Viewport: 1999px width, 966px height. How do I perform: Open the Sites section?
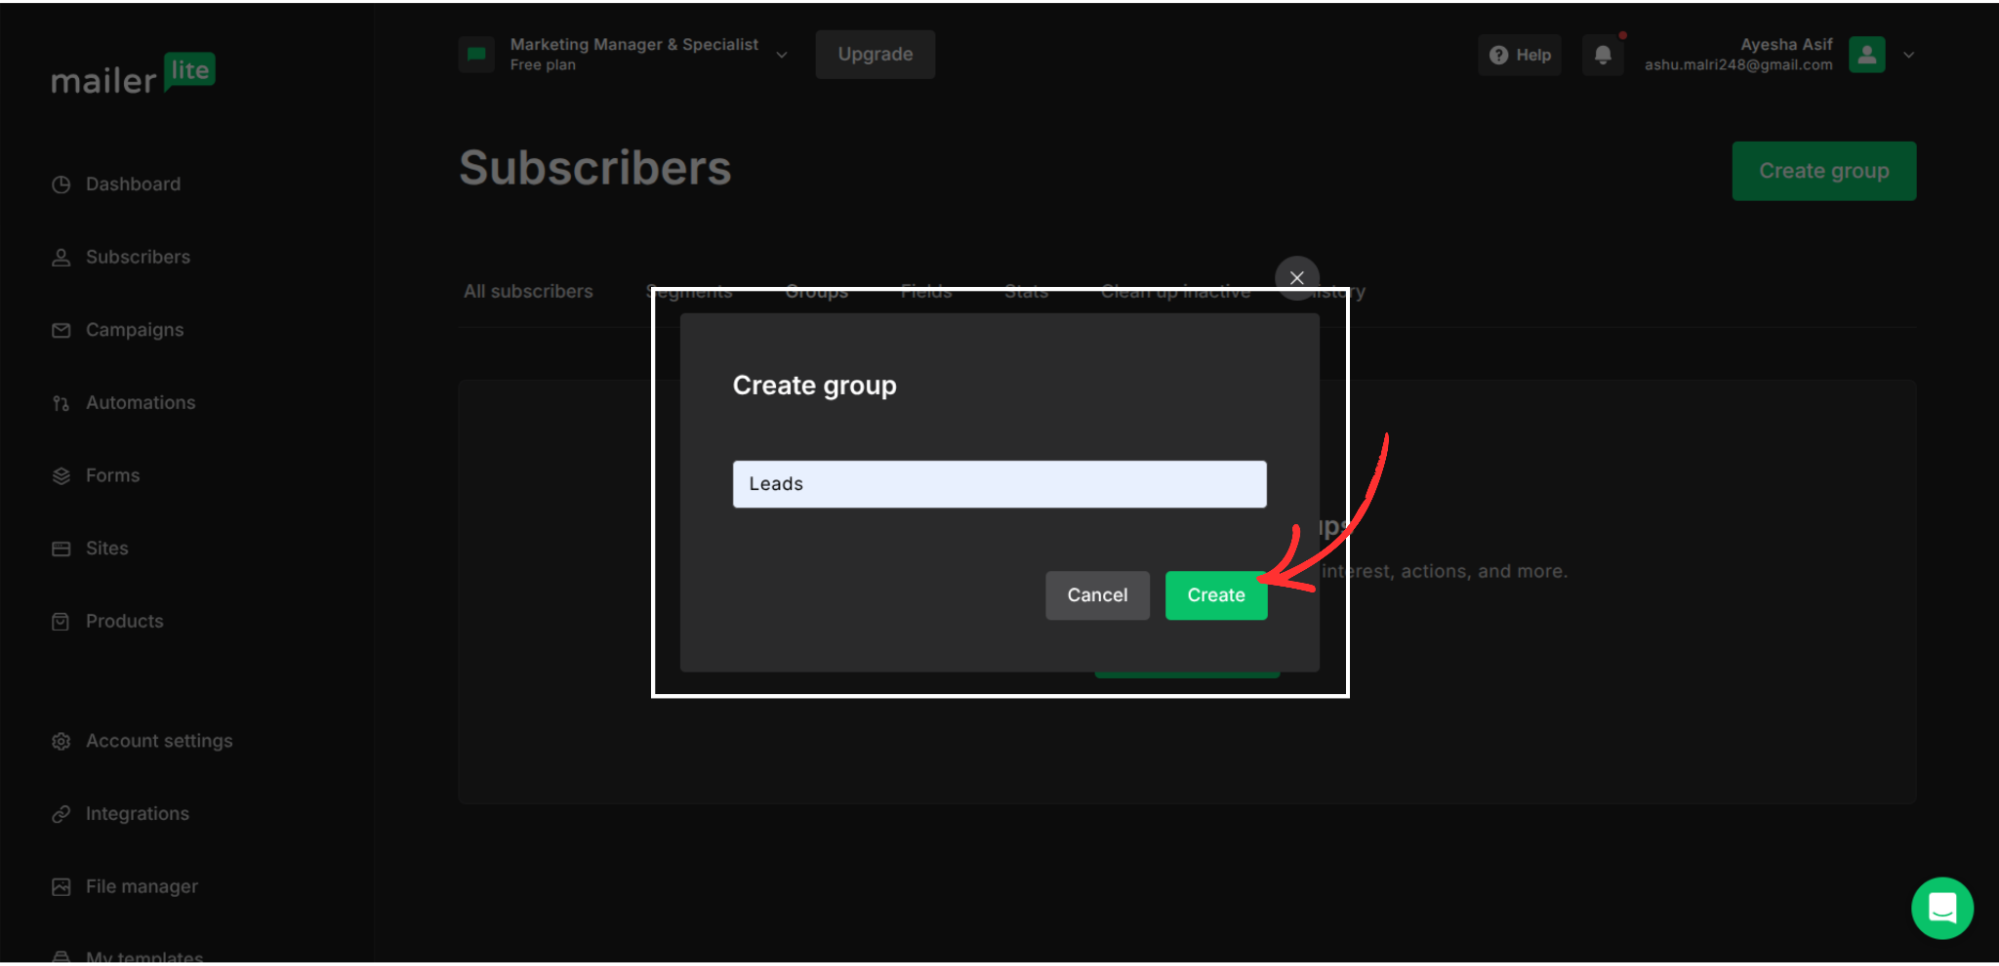pos(106,548)
